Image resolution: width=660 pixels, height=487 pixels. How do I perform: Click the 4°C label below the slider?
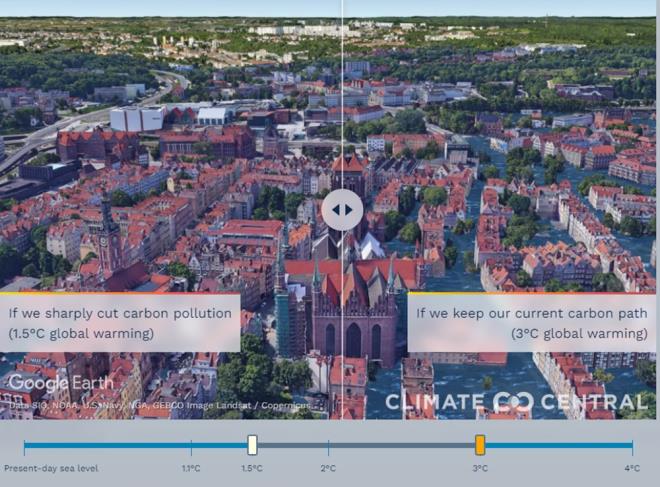[632, 468]
